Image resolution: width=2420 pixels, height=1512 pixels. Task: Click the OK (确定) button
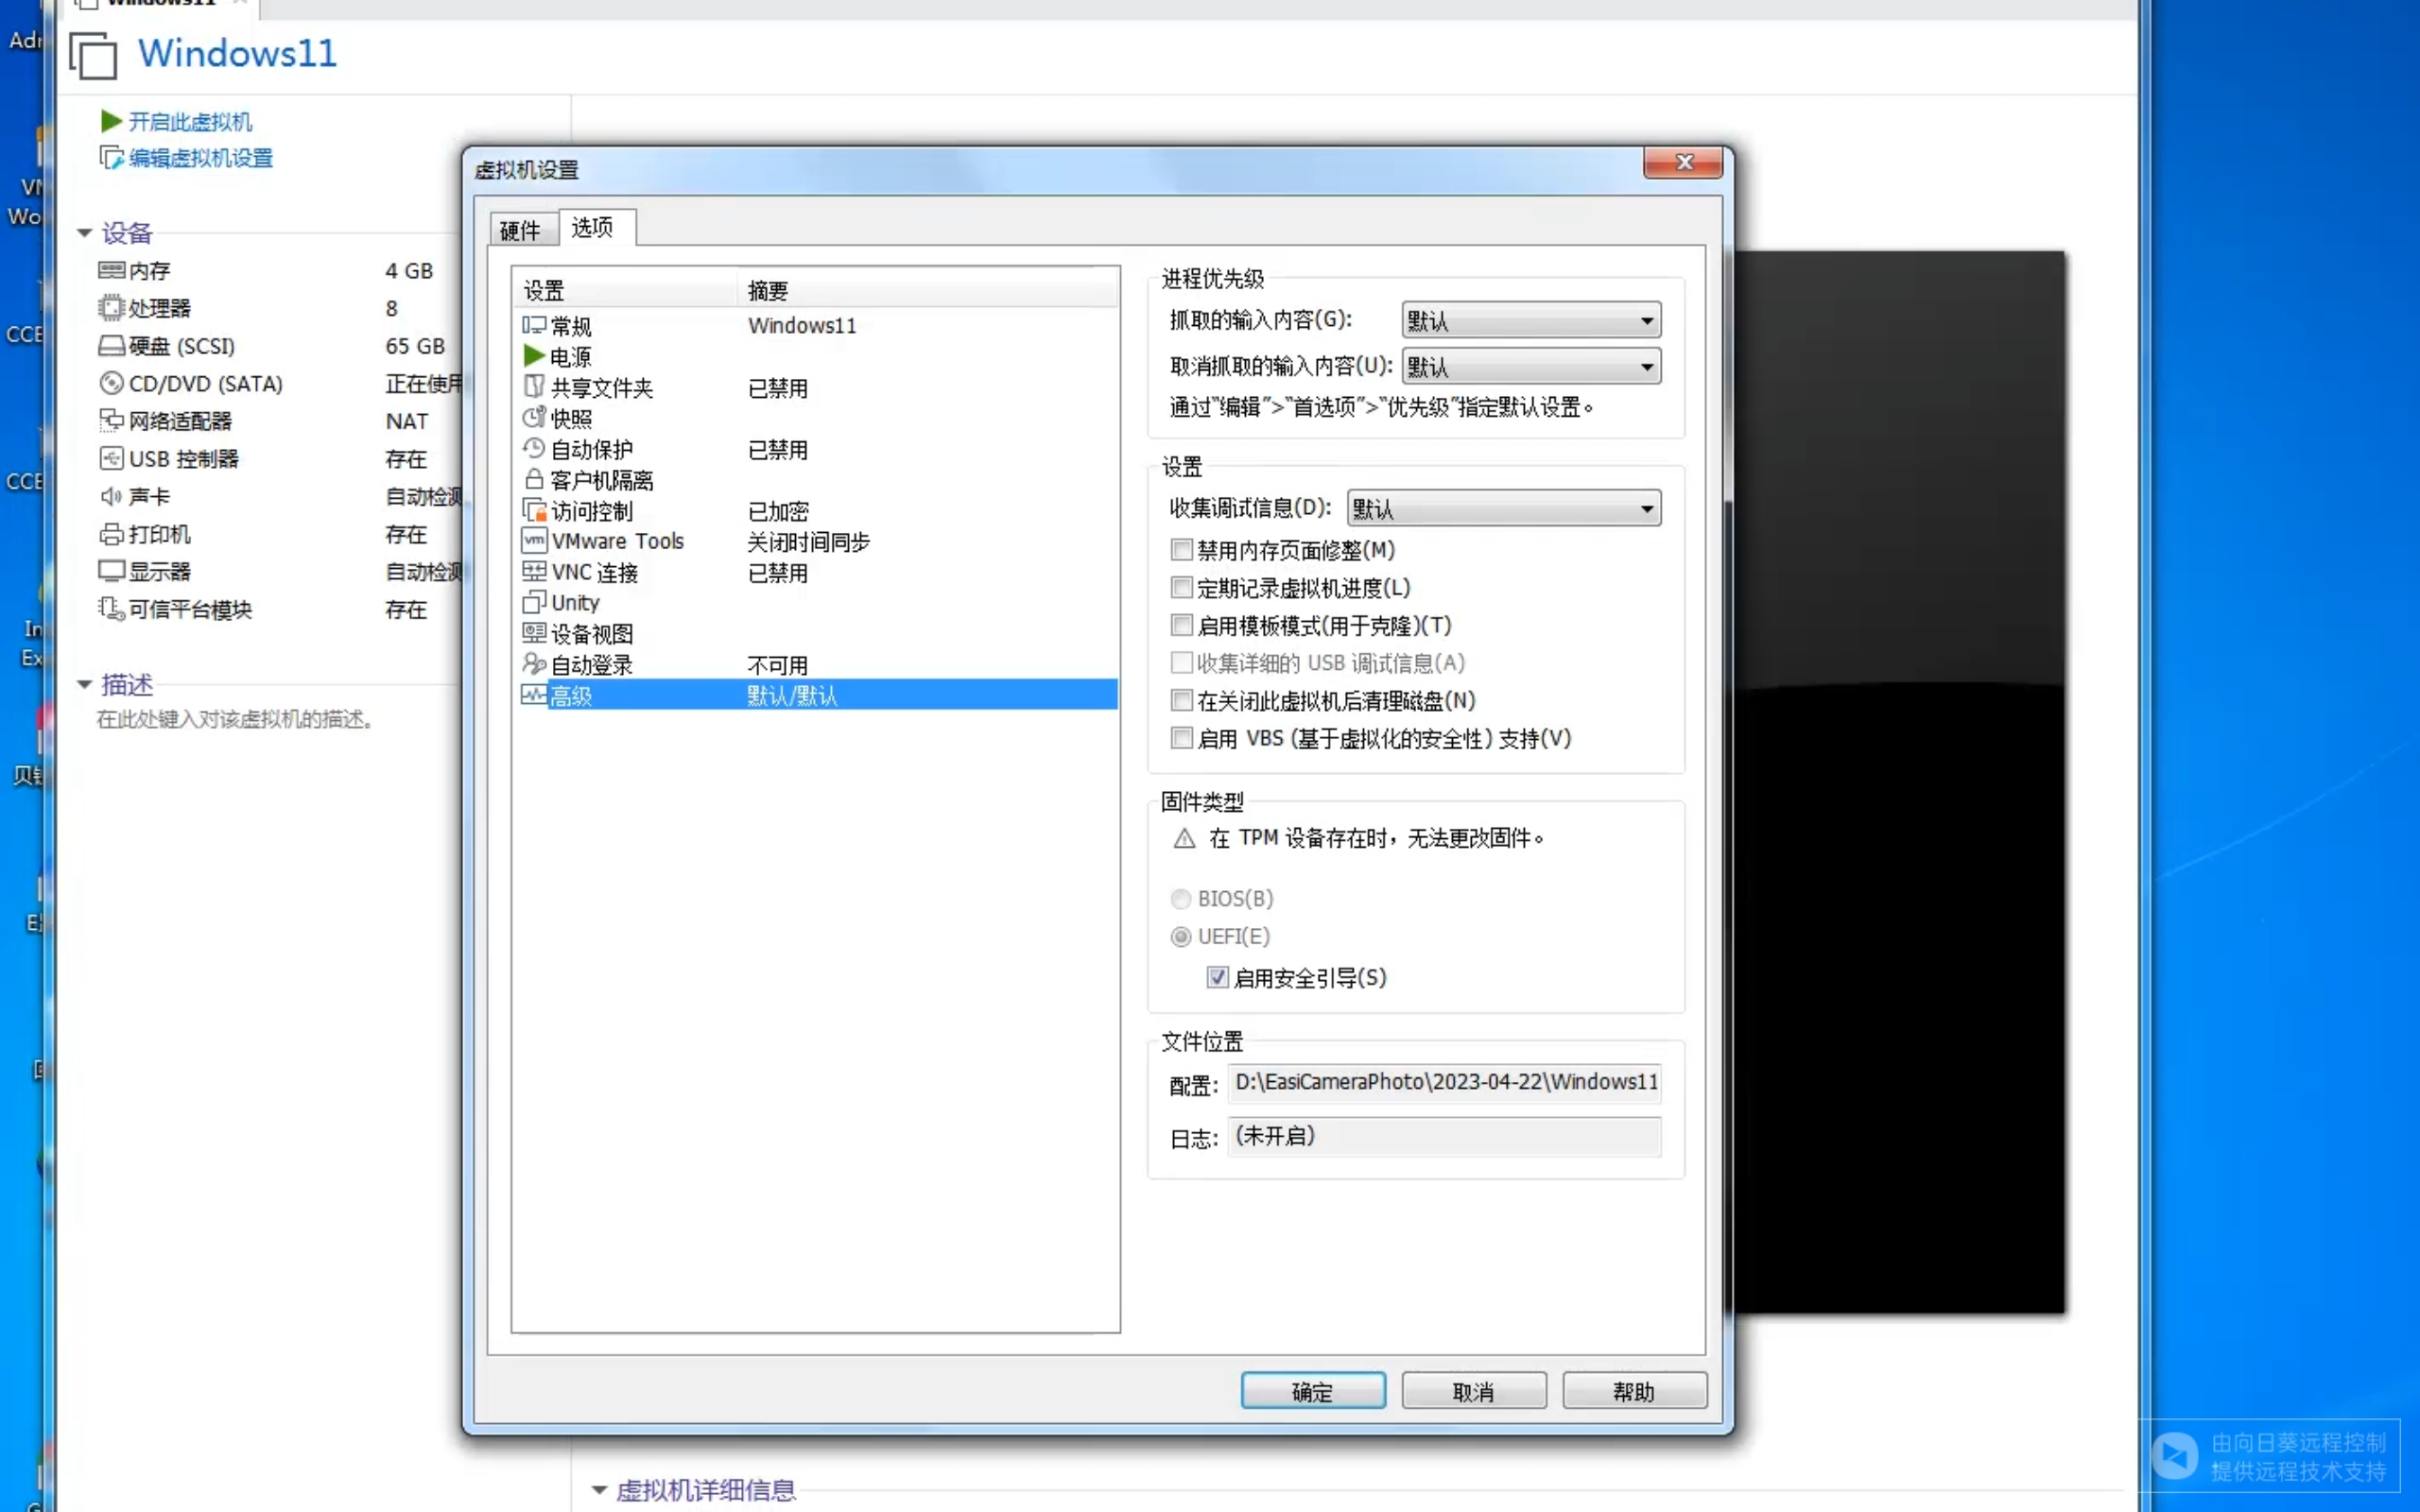point(1312,1391)
